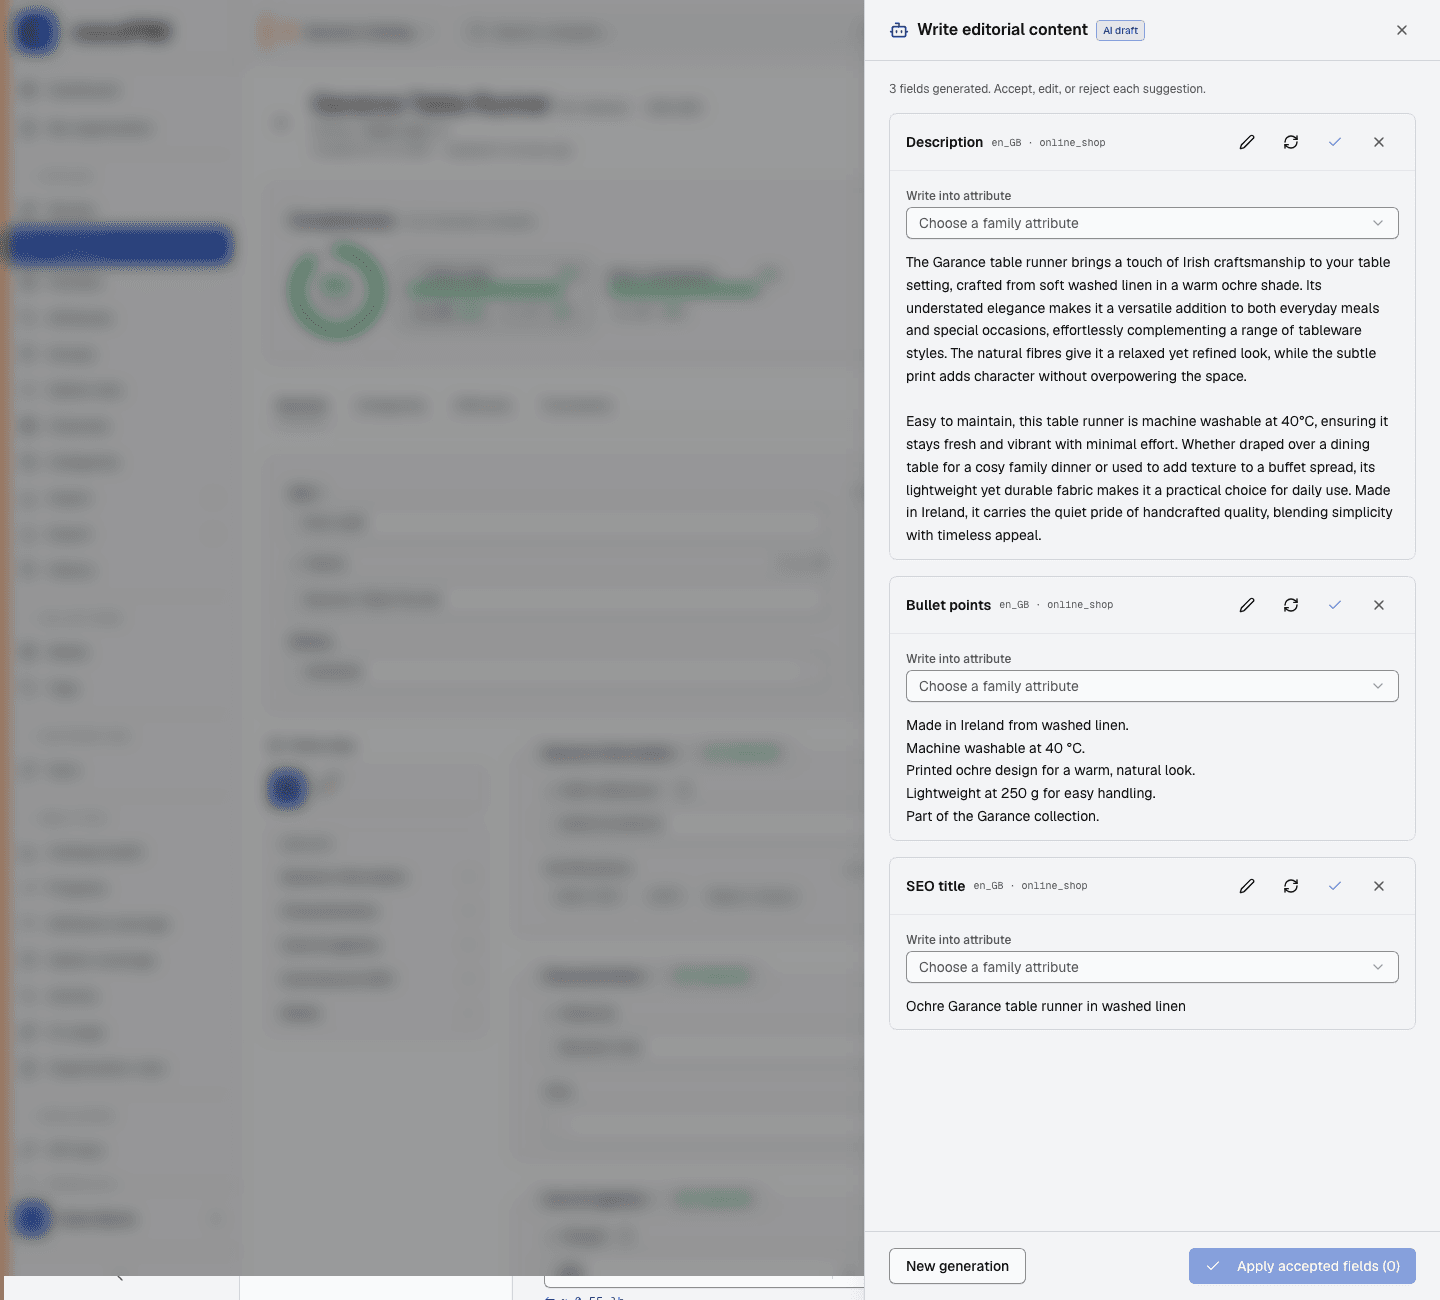The width and height of the screenshot is (1440, 1300).
Task: Reject the Bullet points suggestion
Action: click(x=1379, y=605)
